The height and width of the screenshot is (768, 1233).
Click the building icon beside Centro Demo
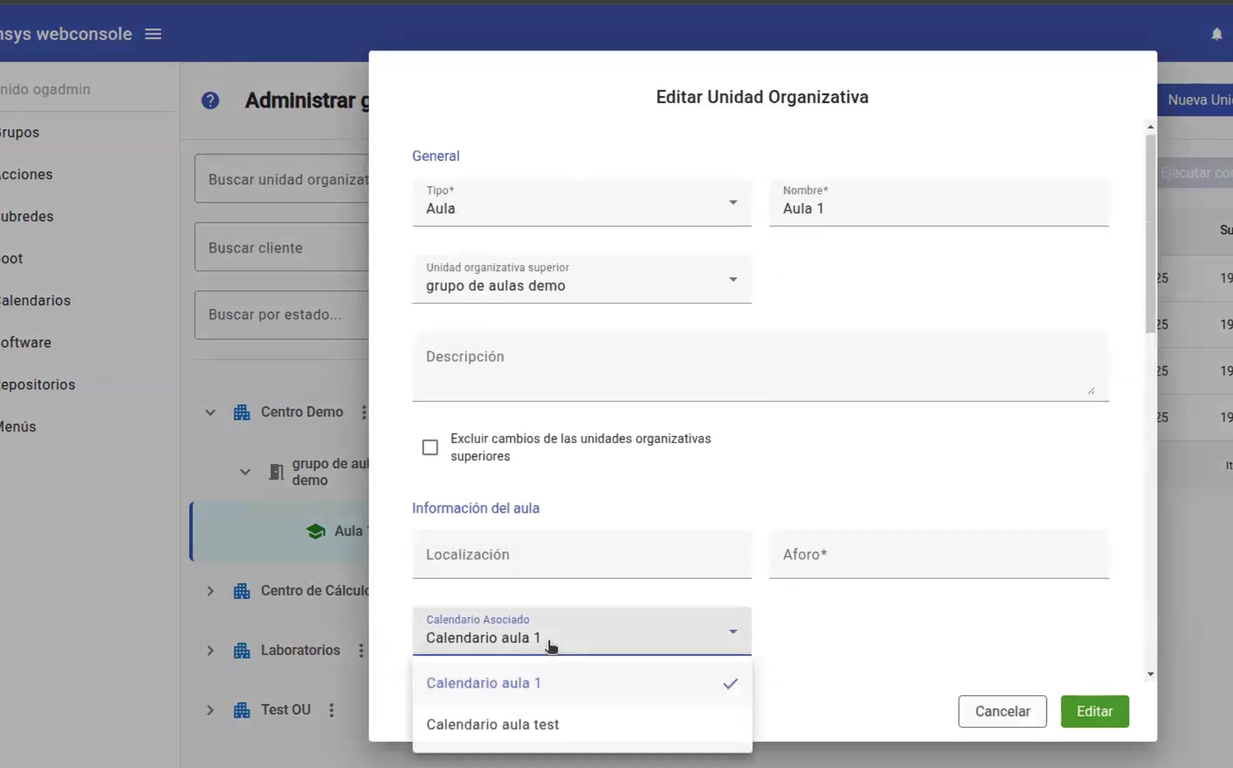[x=242, y=412]
